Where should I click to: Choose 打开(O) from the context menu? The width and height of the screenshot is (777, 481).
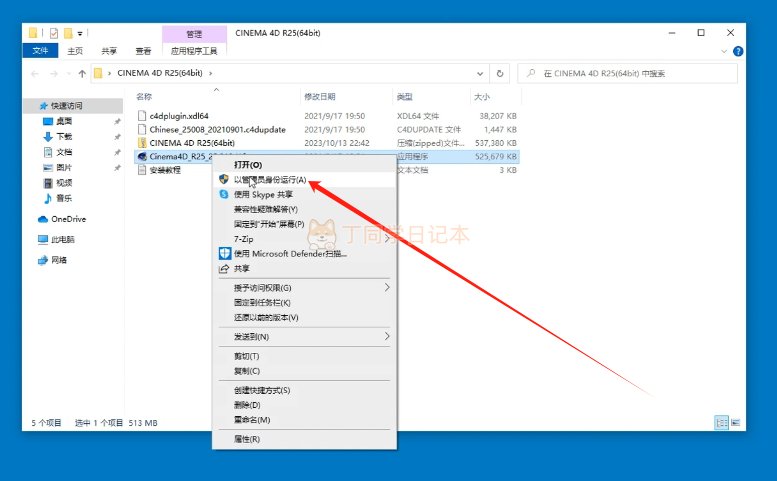point(248,164)
